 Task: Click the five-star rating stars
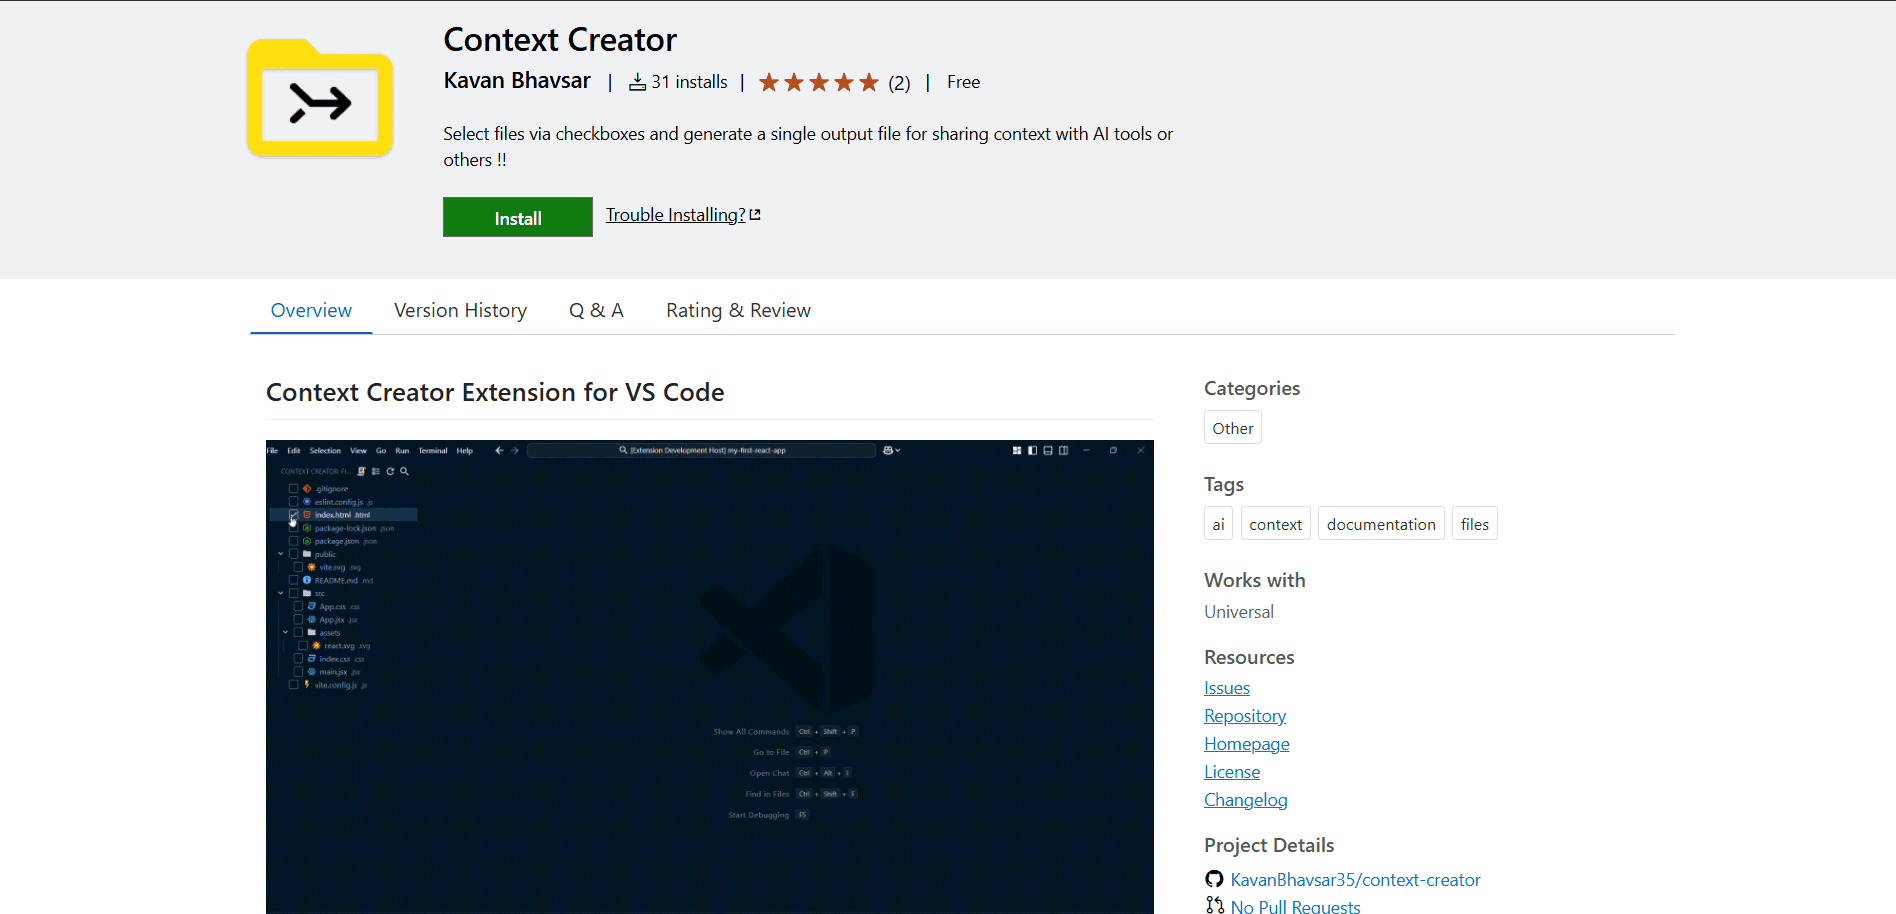click(x=818, y=82)
